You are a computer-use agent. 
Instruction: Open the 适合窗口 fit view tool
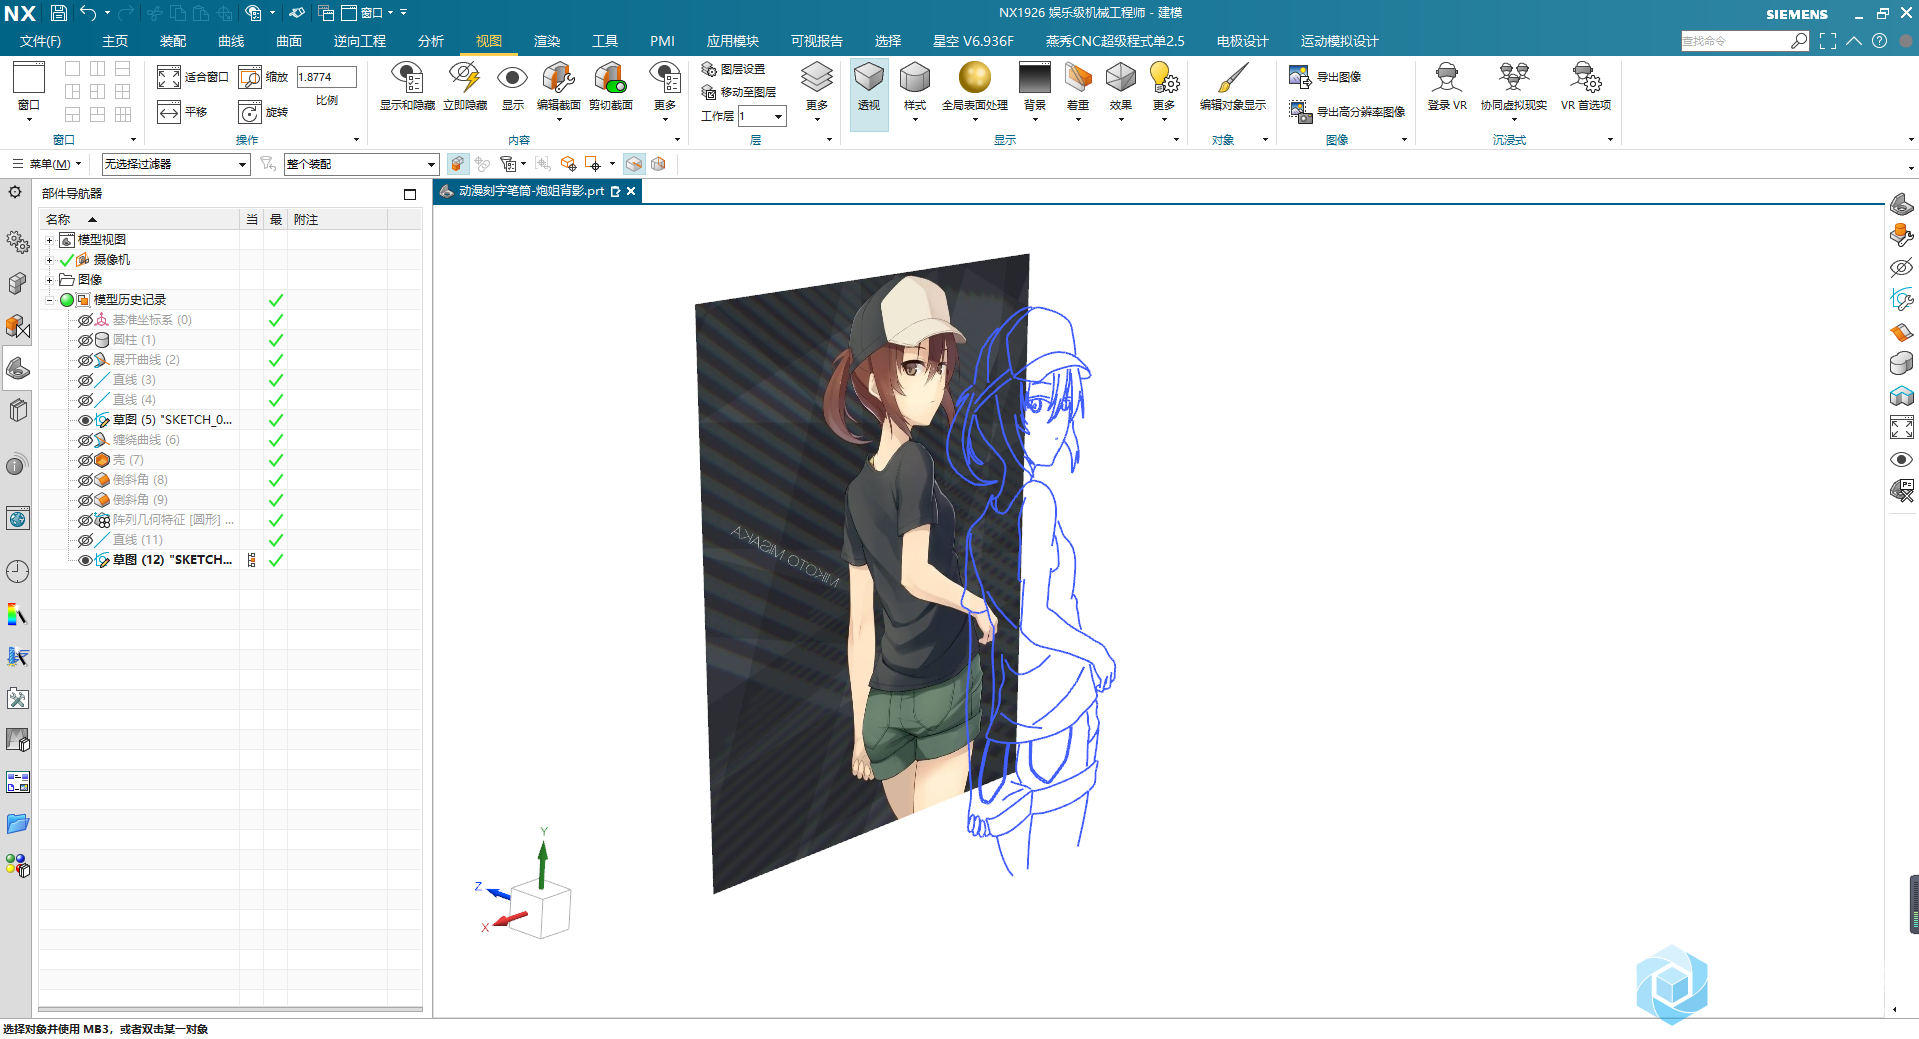tap(193, 77)
